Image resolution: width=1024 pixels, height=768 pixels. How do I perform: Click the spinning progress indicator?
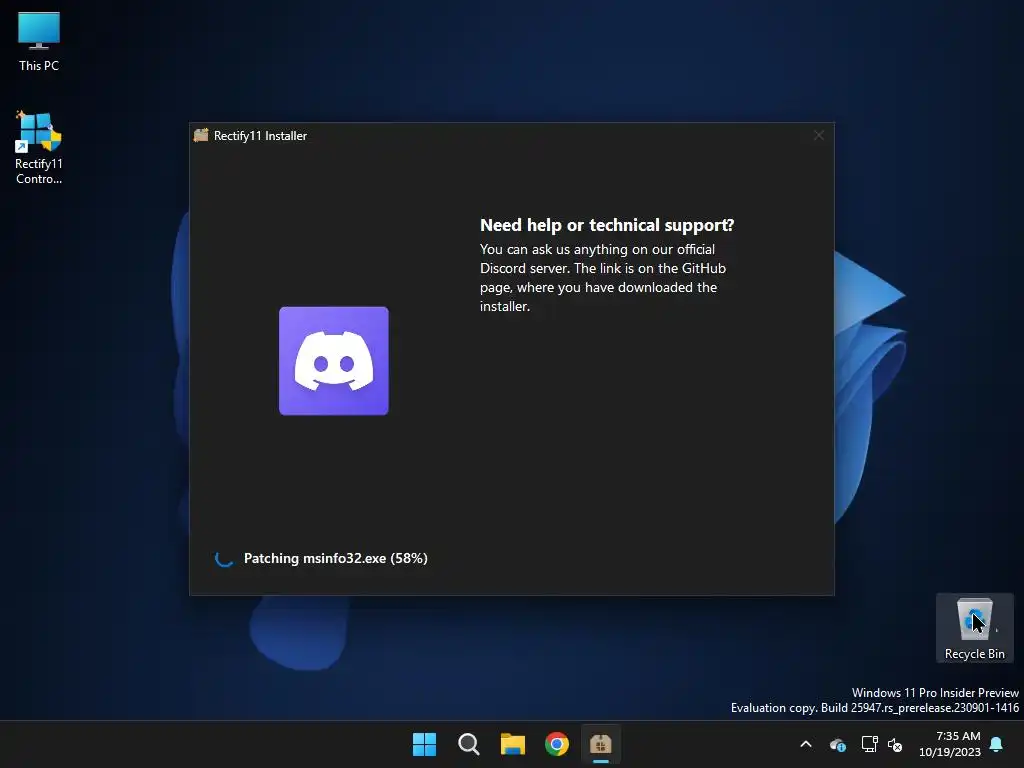click(224, 558)
